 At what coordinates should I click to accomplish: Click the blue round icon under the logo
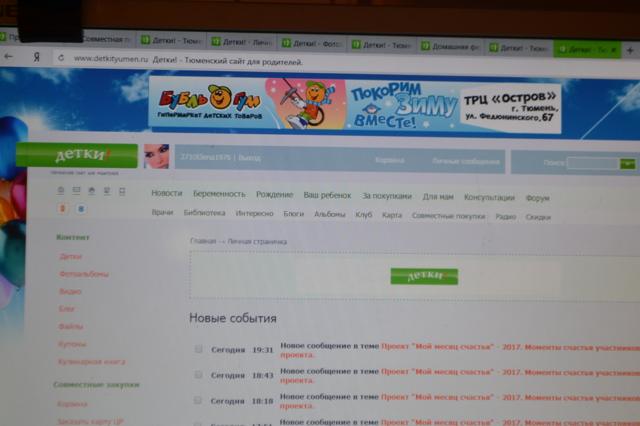[81, 208]
